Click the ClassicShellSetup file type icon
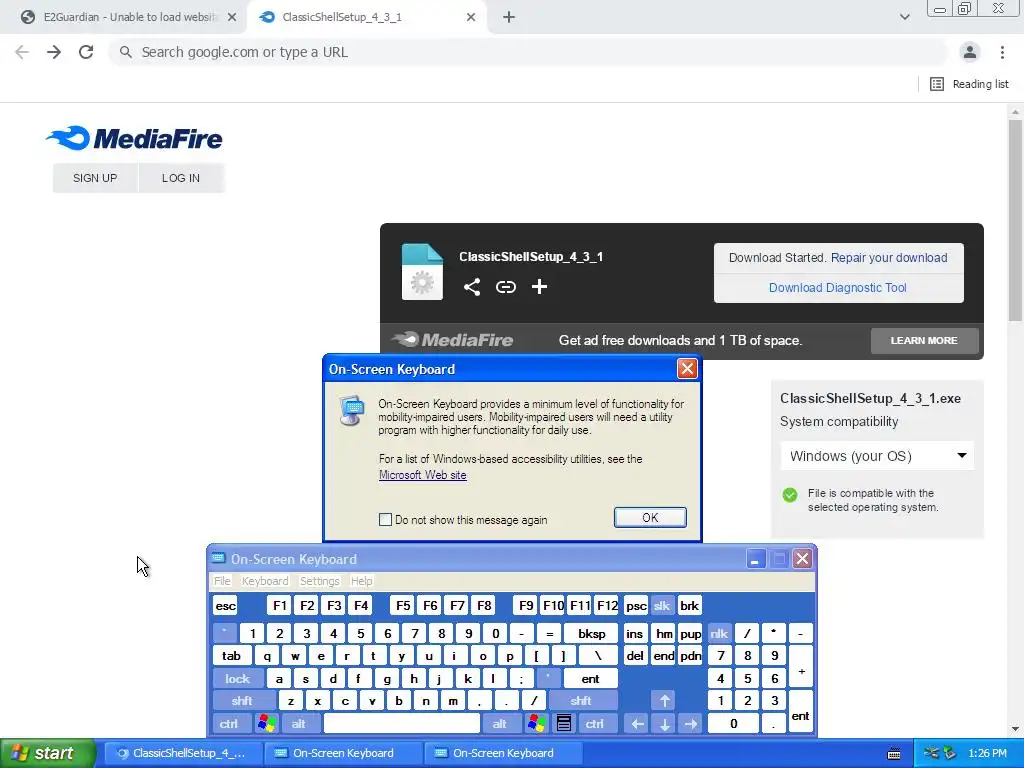Image resolution: width=1024 pixels, height=768 pixels. coord(422,272)
